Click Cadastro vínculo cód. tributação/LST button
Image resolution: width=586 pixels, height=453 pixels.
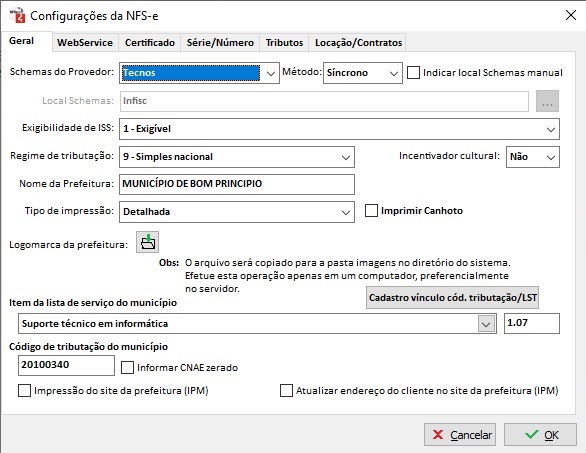[x=453, y=298]
